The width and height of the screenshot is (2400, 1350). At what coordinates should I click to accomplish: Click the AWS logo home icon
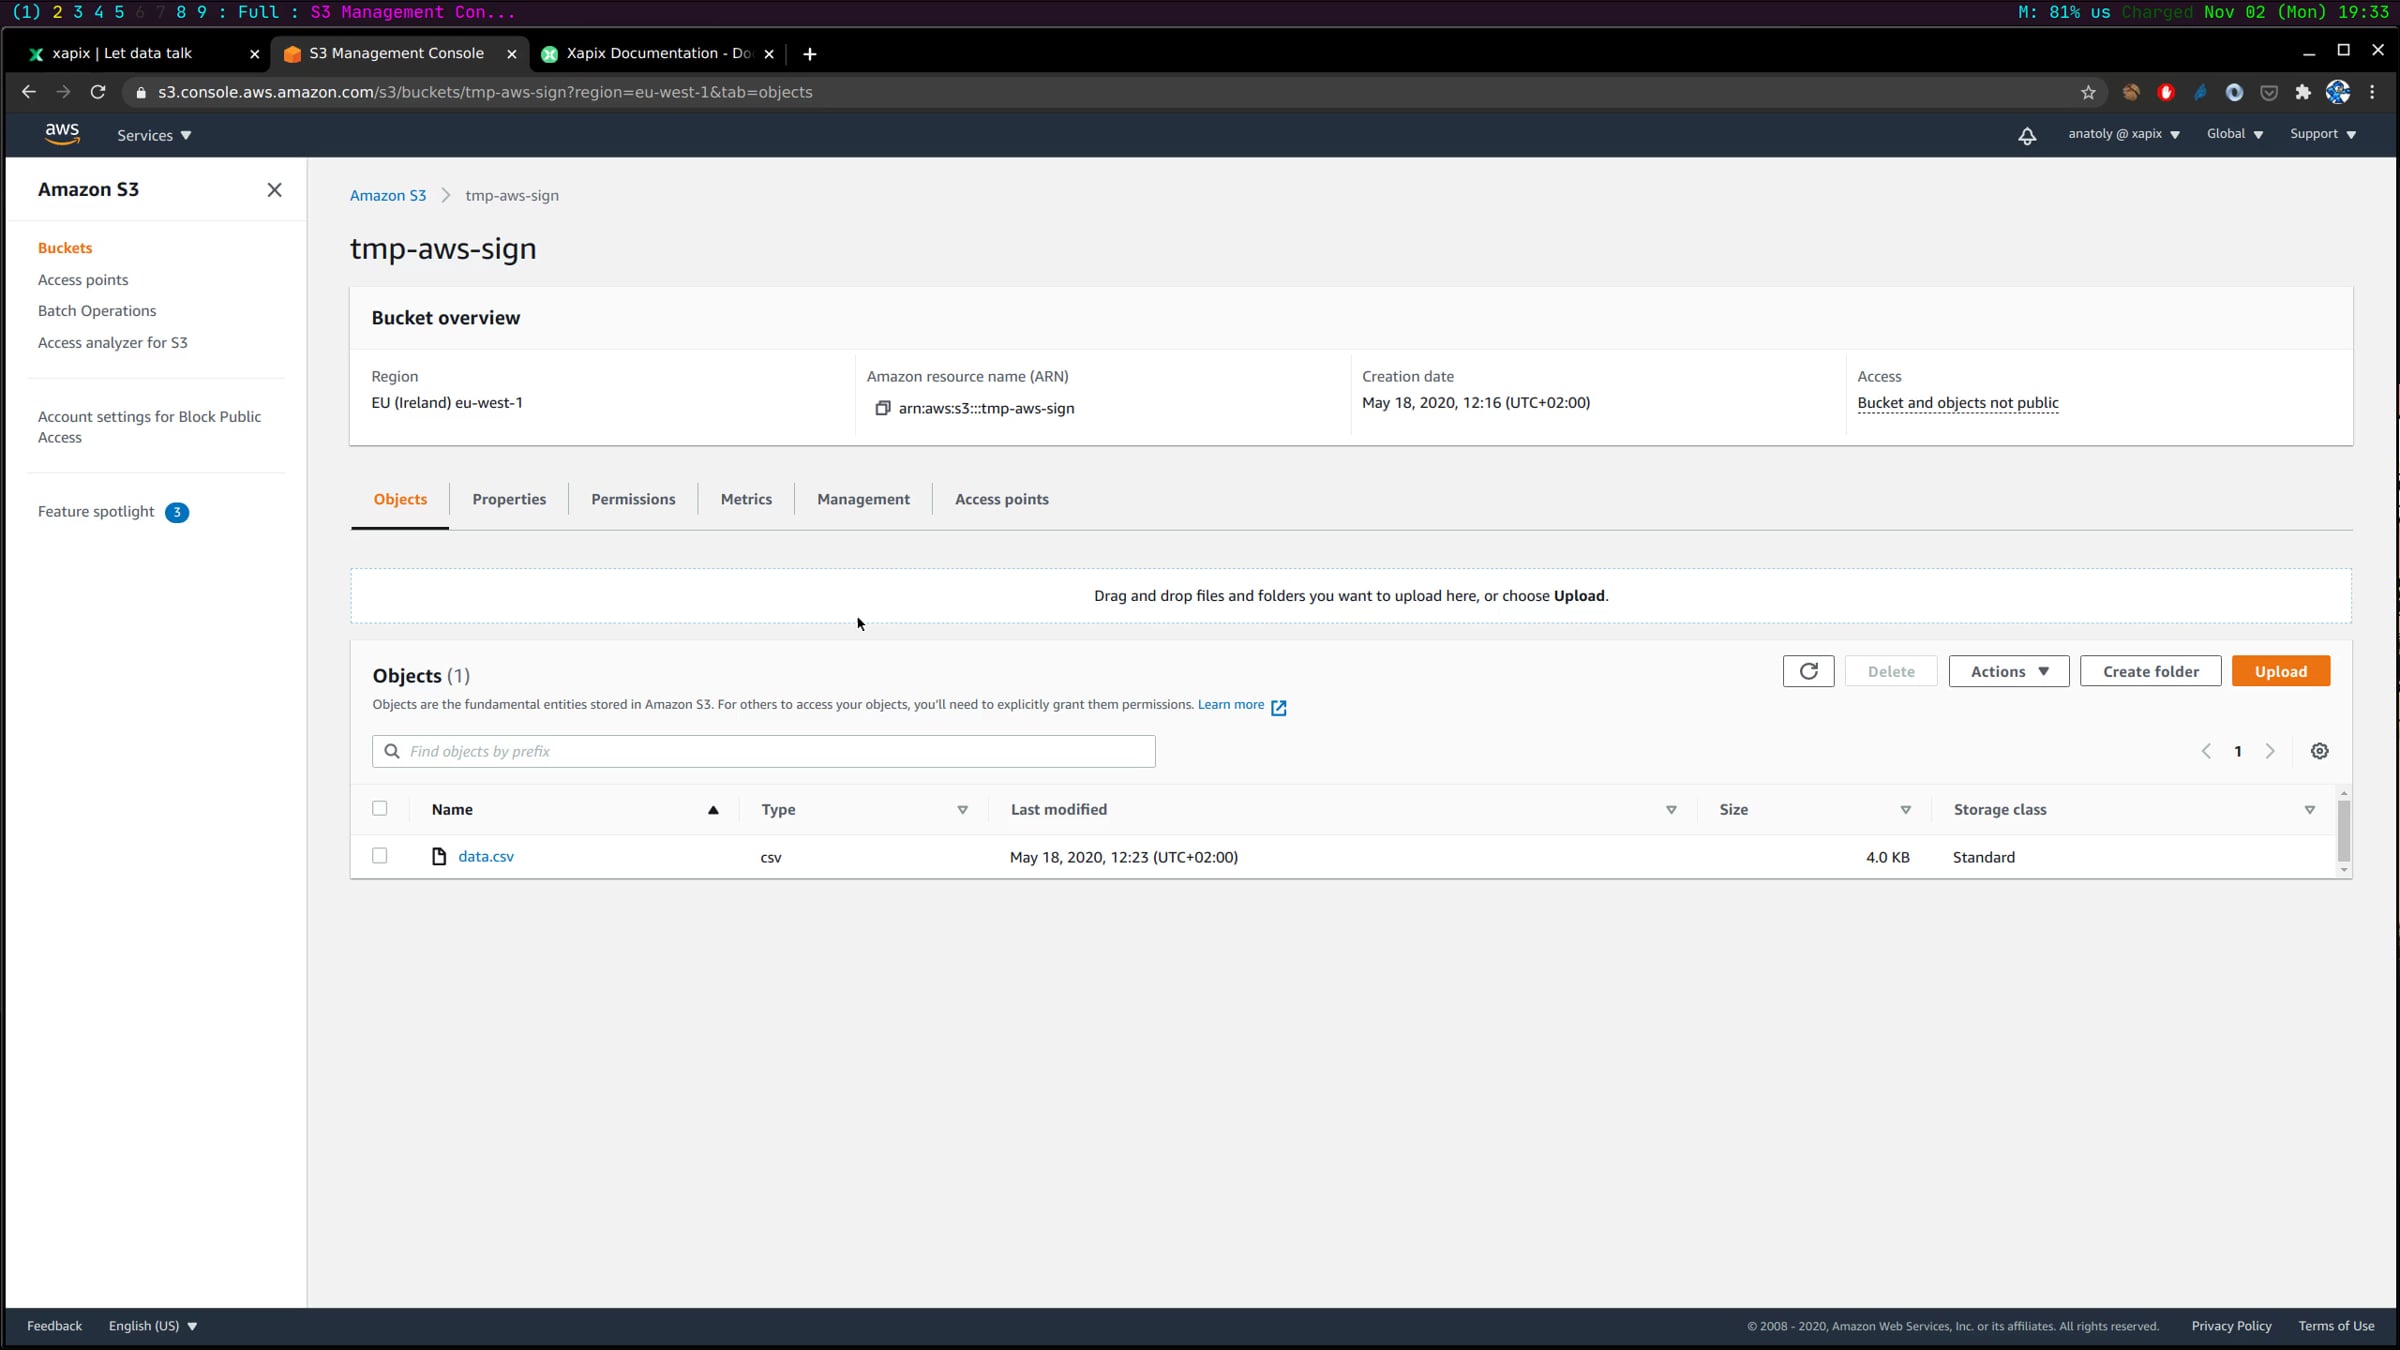coord(62,134)
